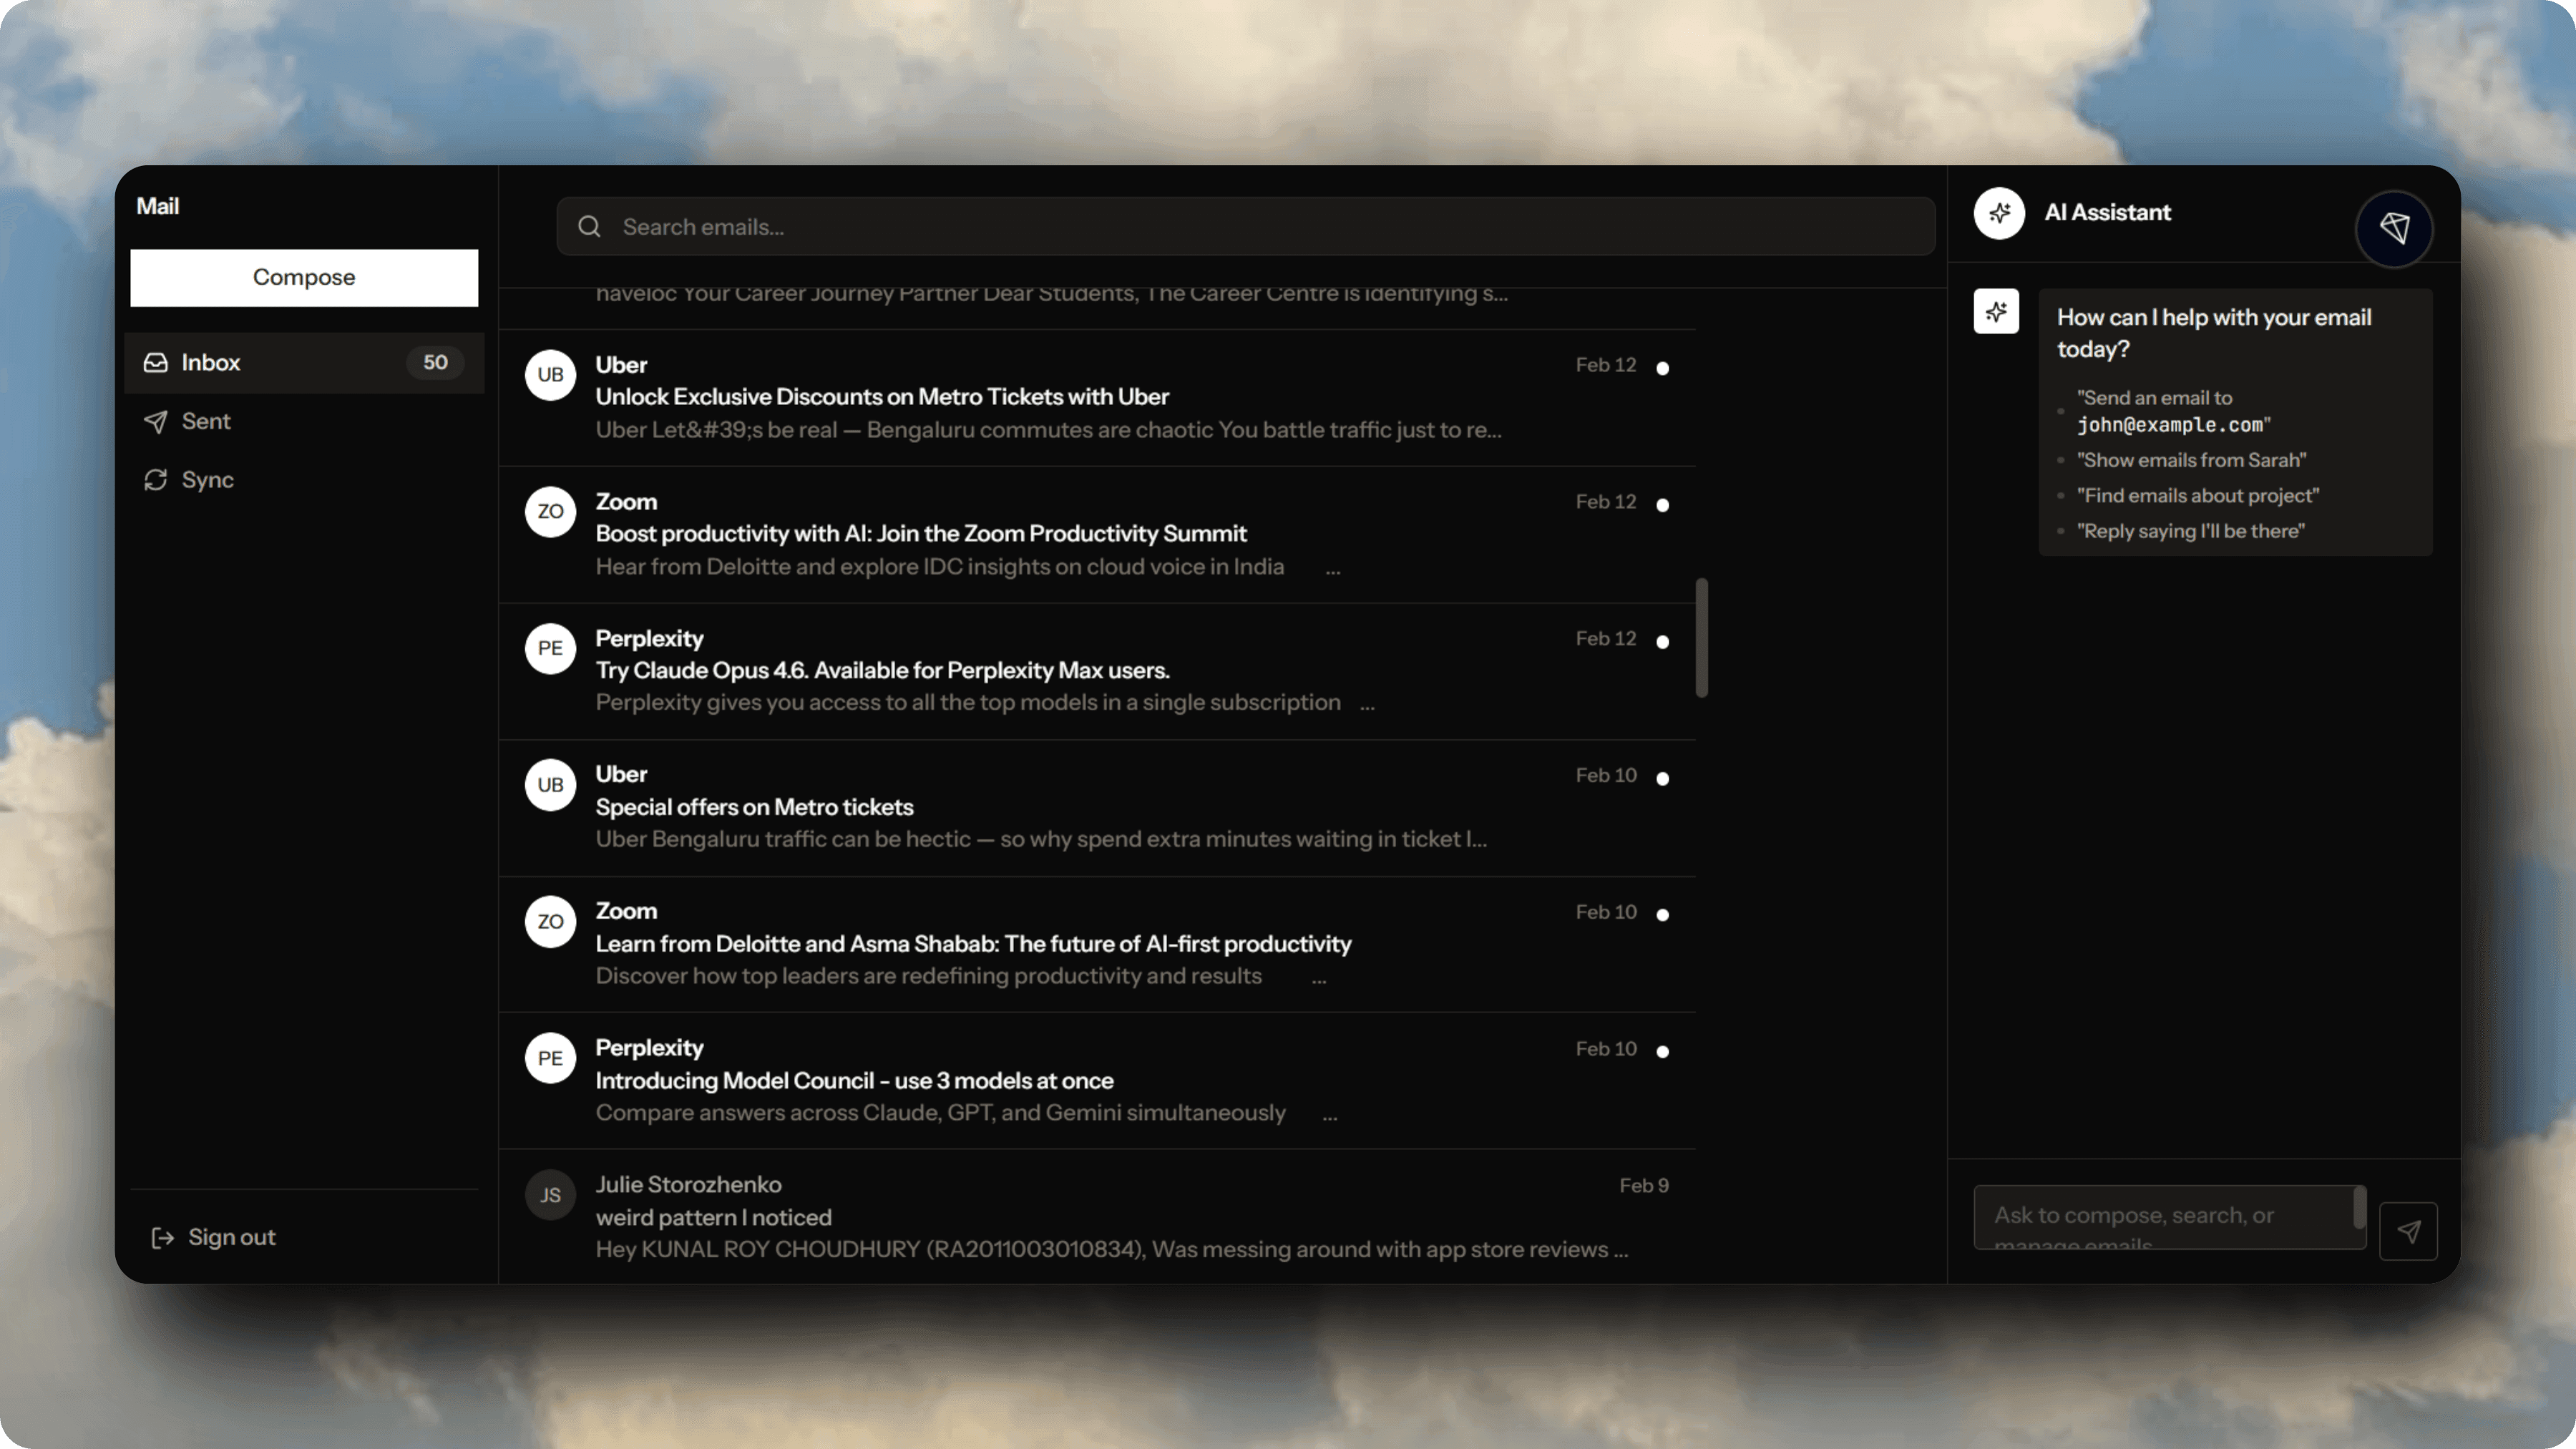Open the Sent folder
This screenshot has height=1449, width=2576.
click(206, 421)
